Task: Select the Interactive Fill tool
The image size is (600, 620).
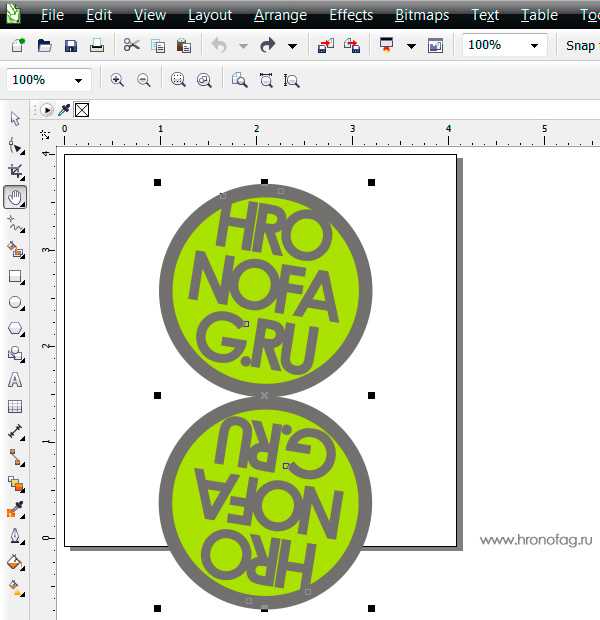Action: pyautogui.click(x=15, y=588)
